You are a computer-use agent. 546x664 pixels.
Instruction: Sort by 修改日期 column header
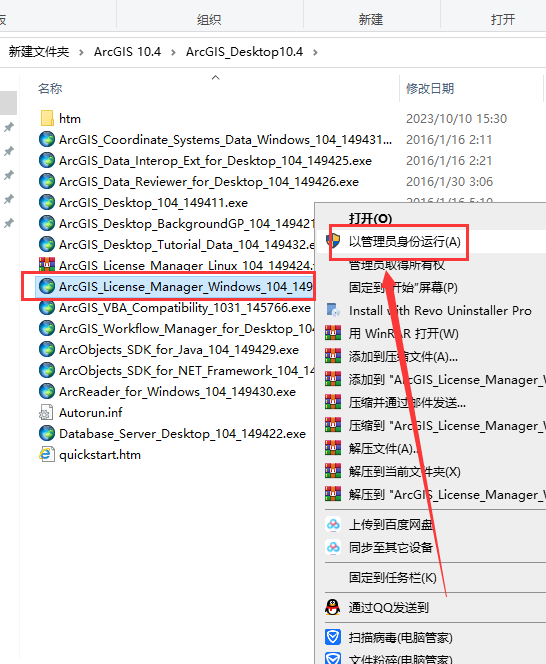[430, 89]
